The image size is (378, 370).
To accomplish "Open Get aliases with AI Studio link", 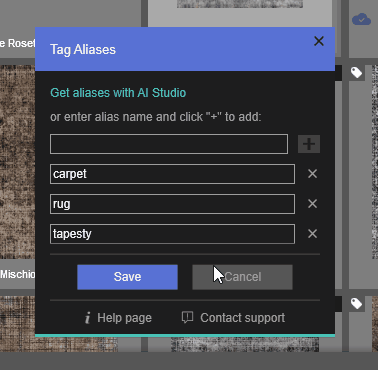I will tap(118, 93).
